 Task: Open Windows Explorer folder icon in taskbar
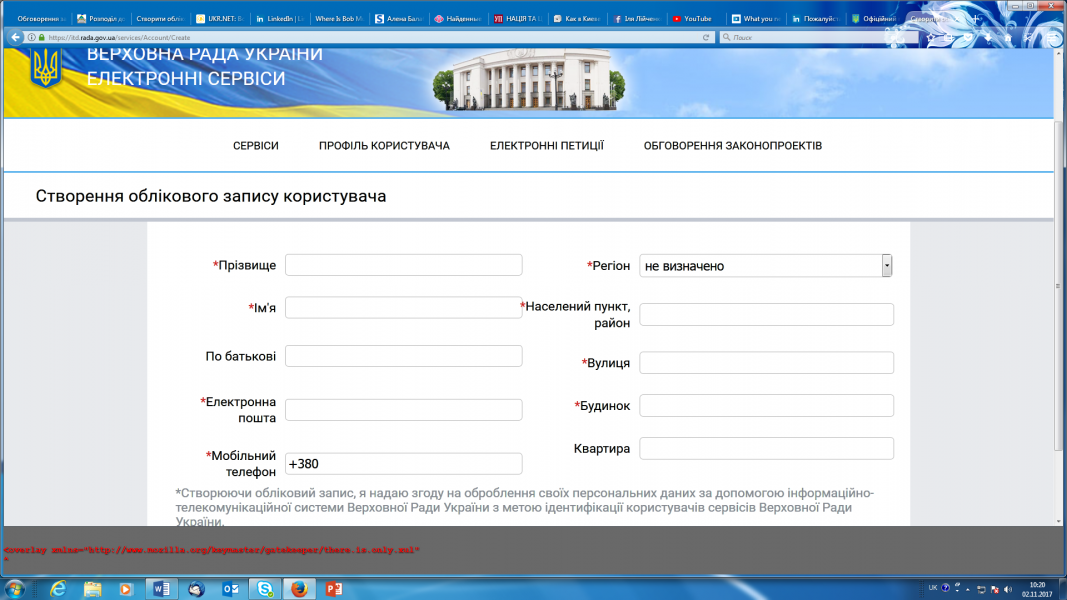(x=93, y=588)
